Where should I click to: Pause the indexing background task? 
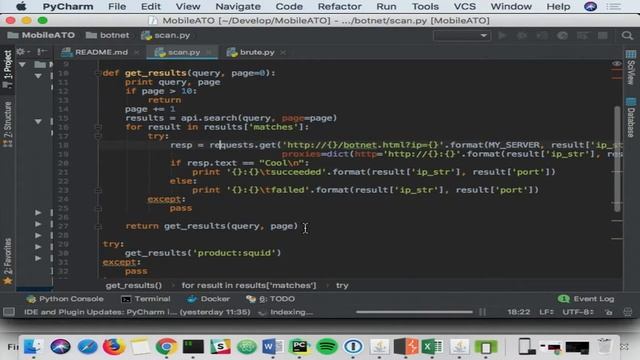482,312
